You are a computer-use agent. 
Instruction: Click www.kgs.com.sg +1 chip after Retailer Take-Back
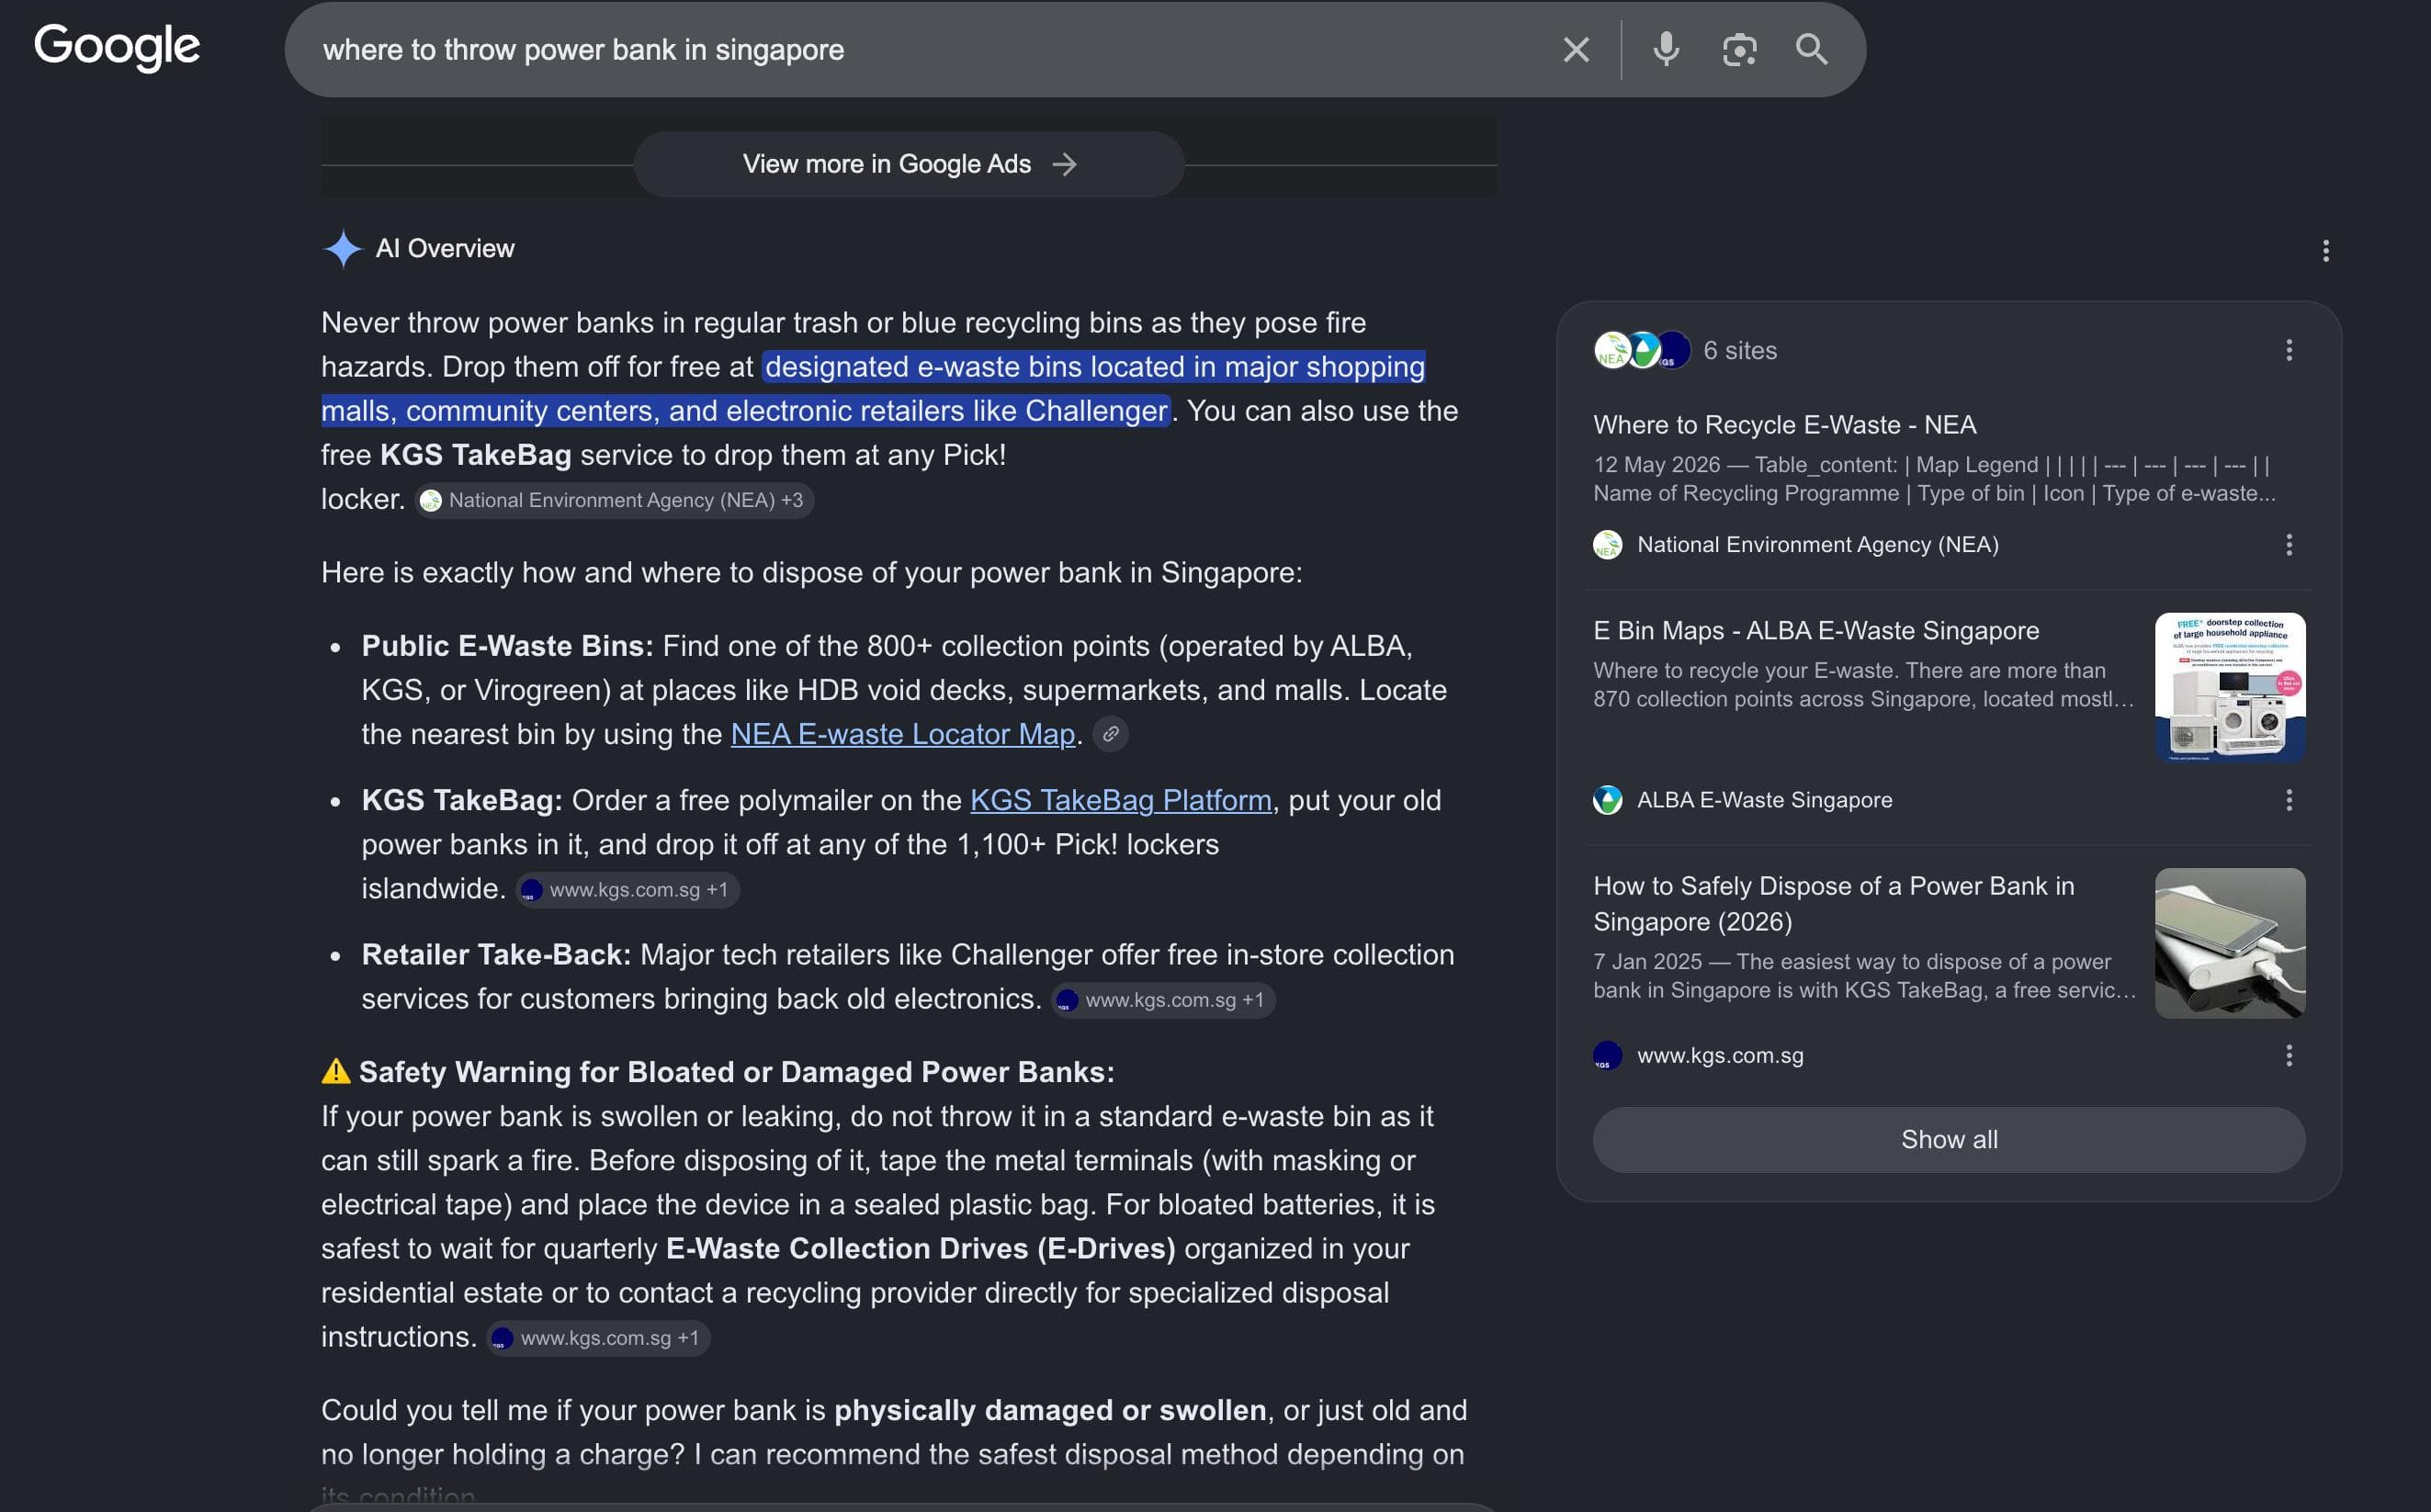coord(1163,1000)
